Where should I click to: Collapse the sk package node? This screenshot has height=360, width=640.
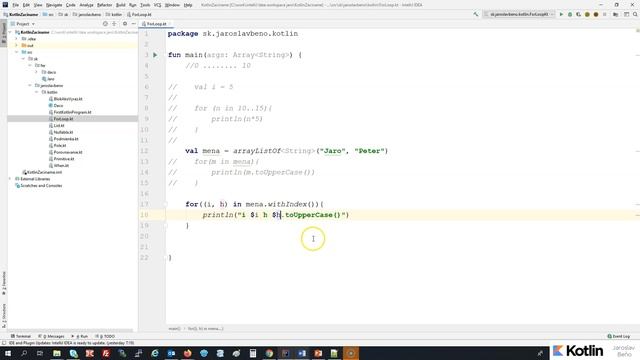pos(23,59)
